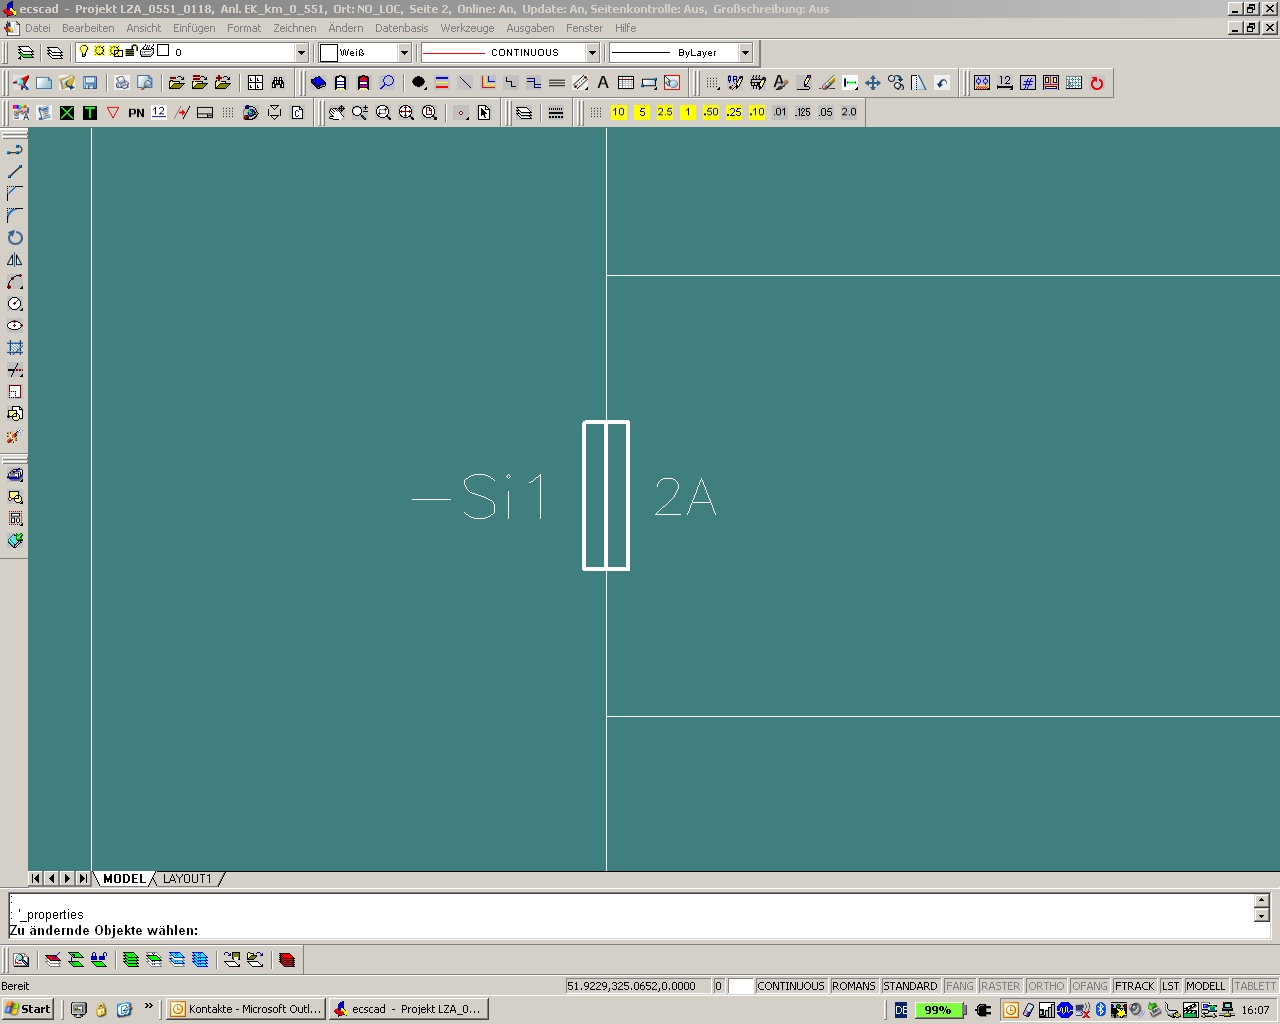Viewport: 1280px width, 1024px height.
Task: Open the first folder icon
Action: [x=176, y=83]
